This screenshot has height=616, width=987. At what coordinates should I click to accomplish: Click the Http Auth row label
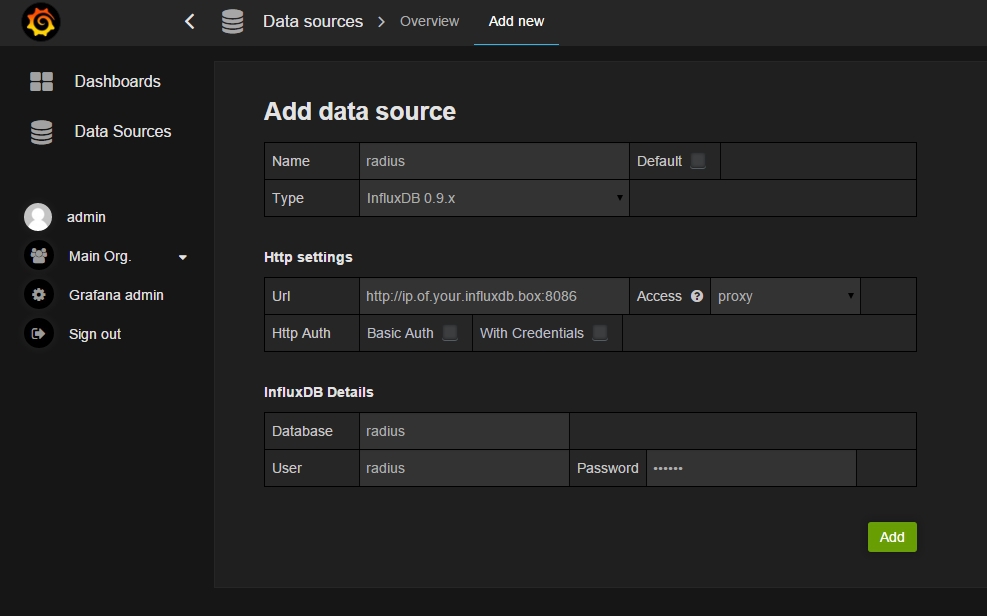(301, 333)
